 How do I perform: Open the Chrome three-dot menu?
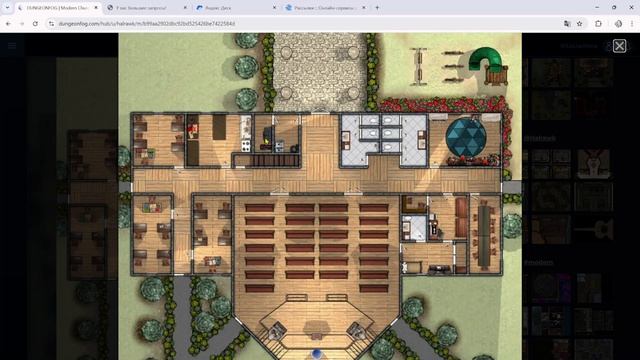click(632, 24)
